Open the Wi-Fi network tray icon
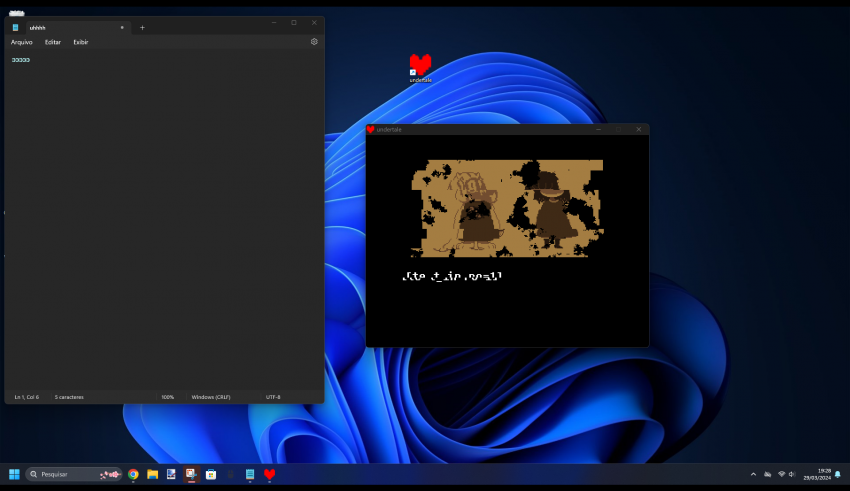 pos(781,474)
